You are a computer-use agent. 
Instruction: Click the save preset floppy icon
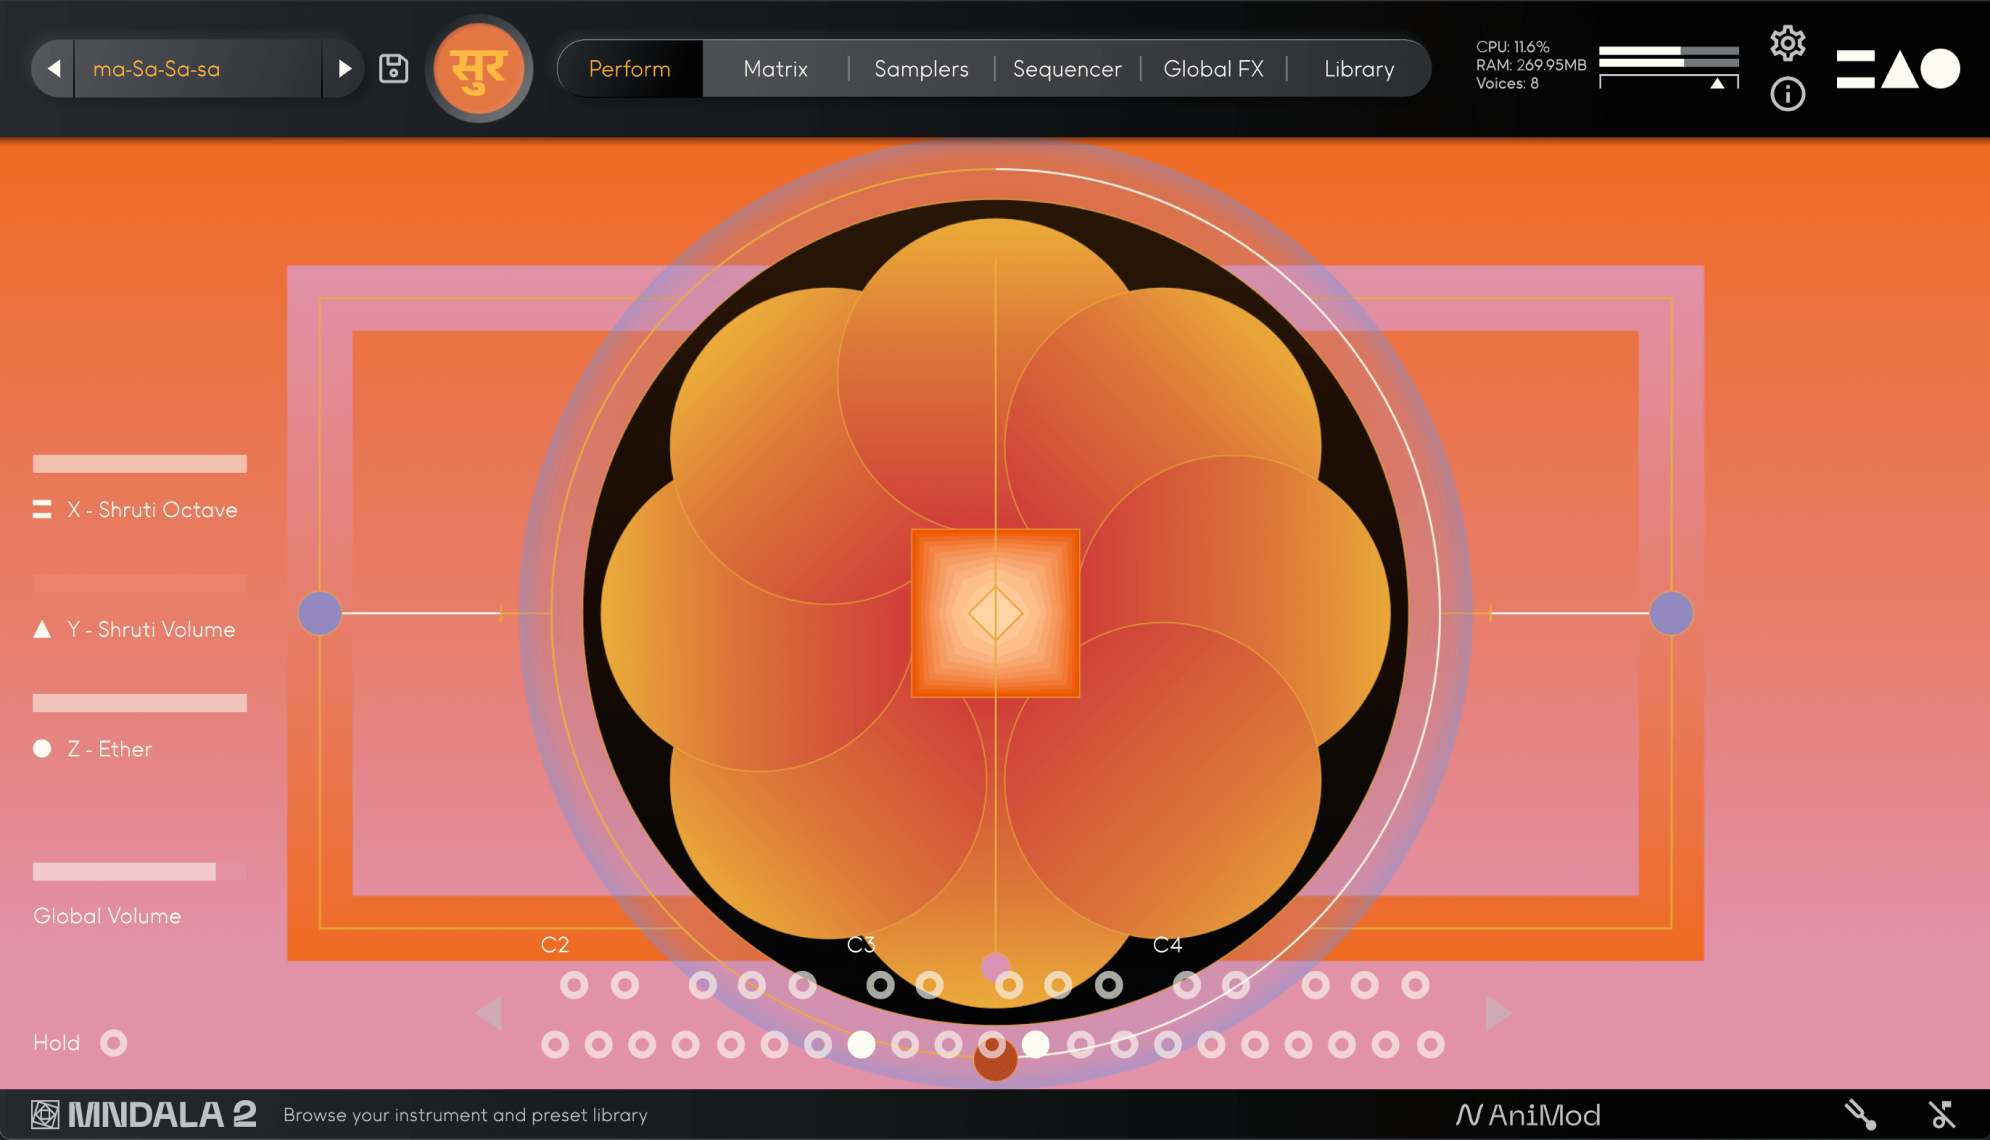(393, 68)
